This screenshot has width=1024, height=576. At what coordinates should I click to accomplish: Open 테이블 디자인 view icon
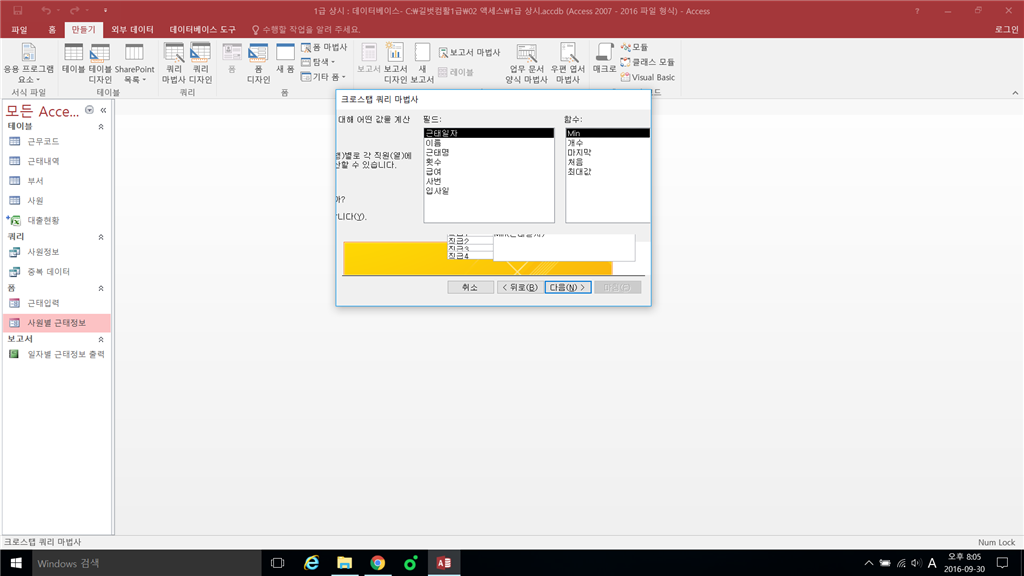[x=100, y=63]
